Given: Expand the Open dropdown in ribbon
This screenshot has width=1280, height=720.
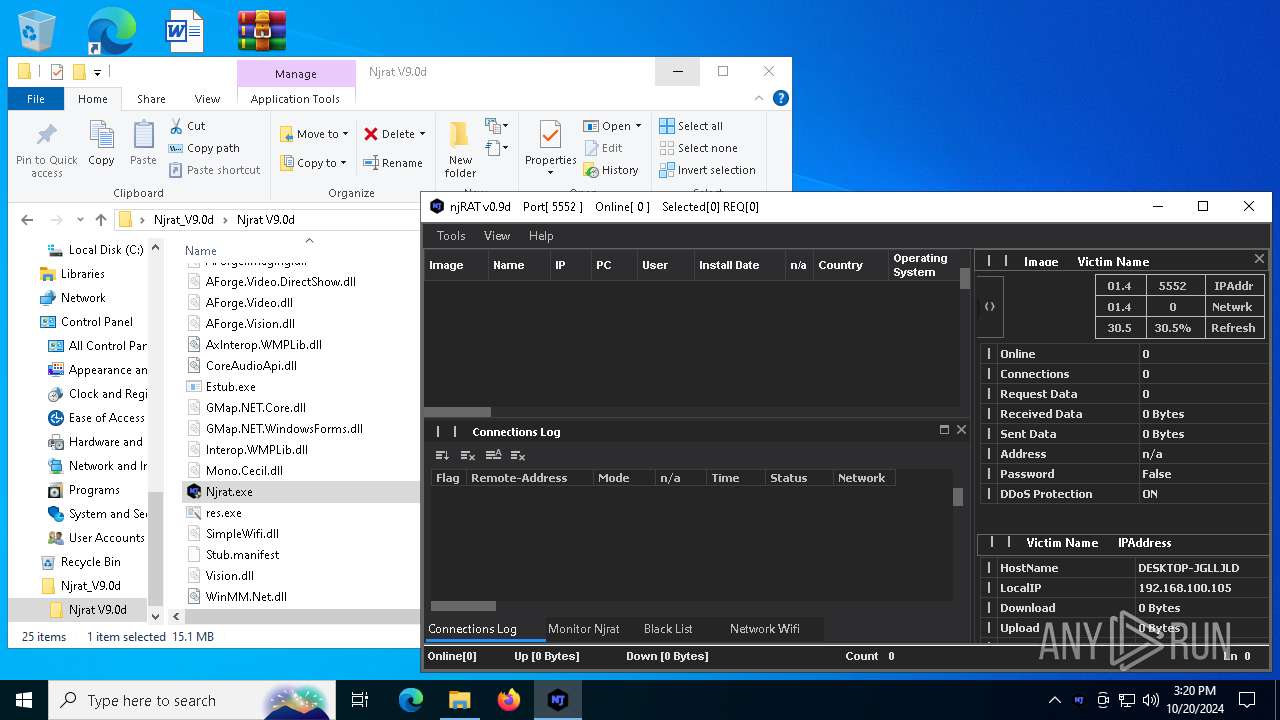Looking at the screenshot, I should 638,126.
